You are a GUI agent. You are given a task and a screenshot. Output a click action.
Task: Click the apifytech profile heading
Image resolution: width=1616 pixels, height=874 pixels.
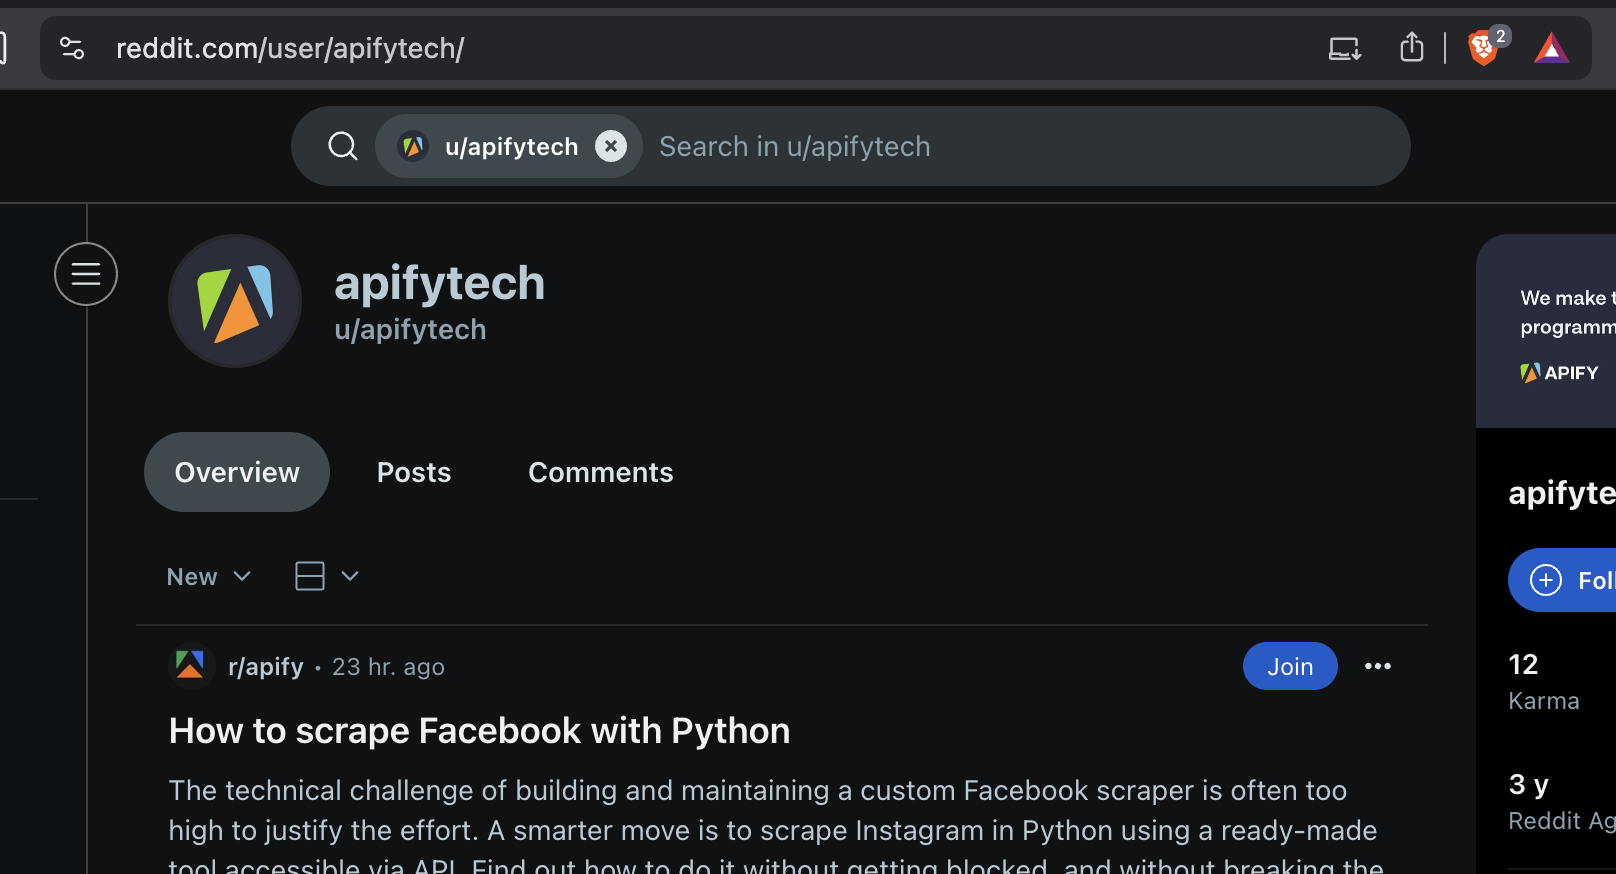pos(439,283)
